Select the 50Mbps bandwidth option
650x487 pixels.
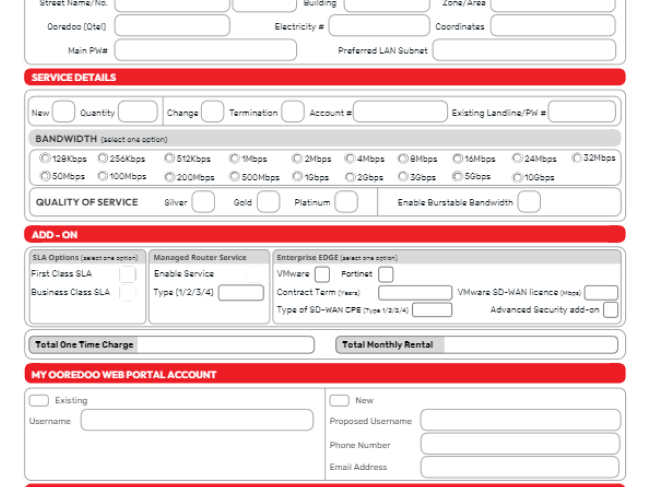(45, 176)
